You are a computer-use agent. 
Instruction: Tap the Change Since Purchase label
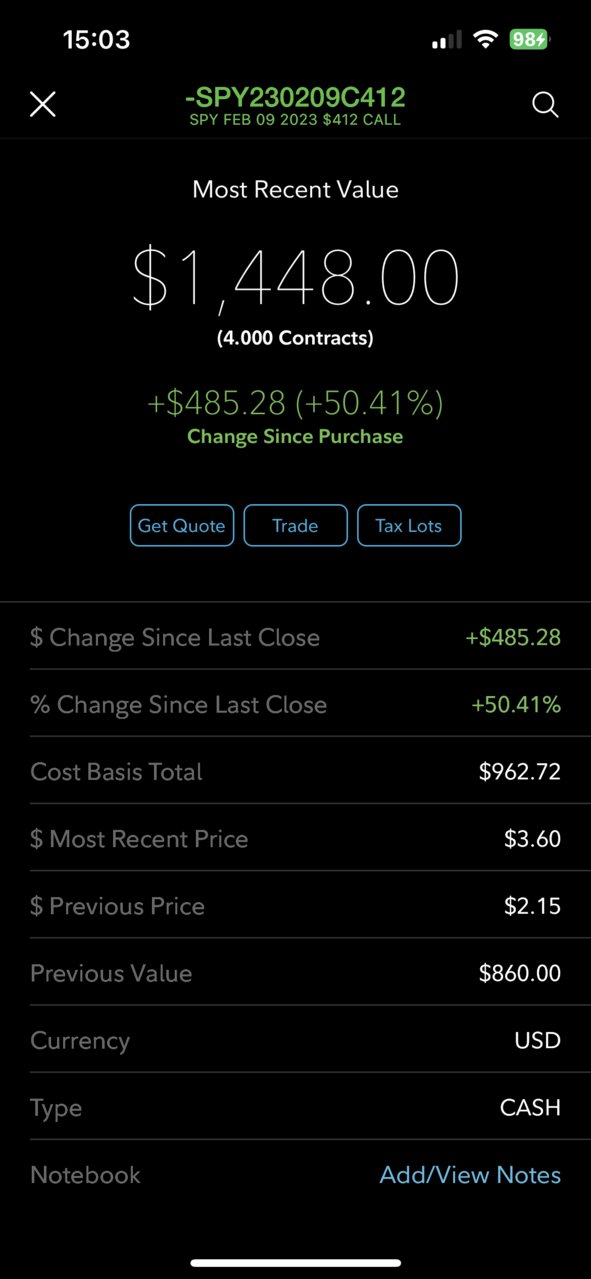pos(295,437)
